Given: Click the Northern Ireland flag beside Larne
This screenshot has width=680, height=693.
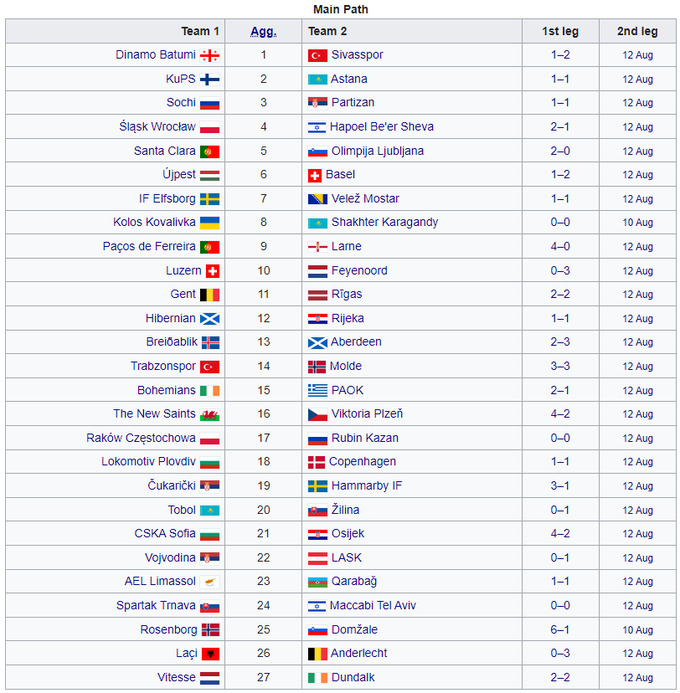Looking at the screenshot, I should tap(316, 247).
